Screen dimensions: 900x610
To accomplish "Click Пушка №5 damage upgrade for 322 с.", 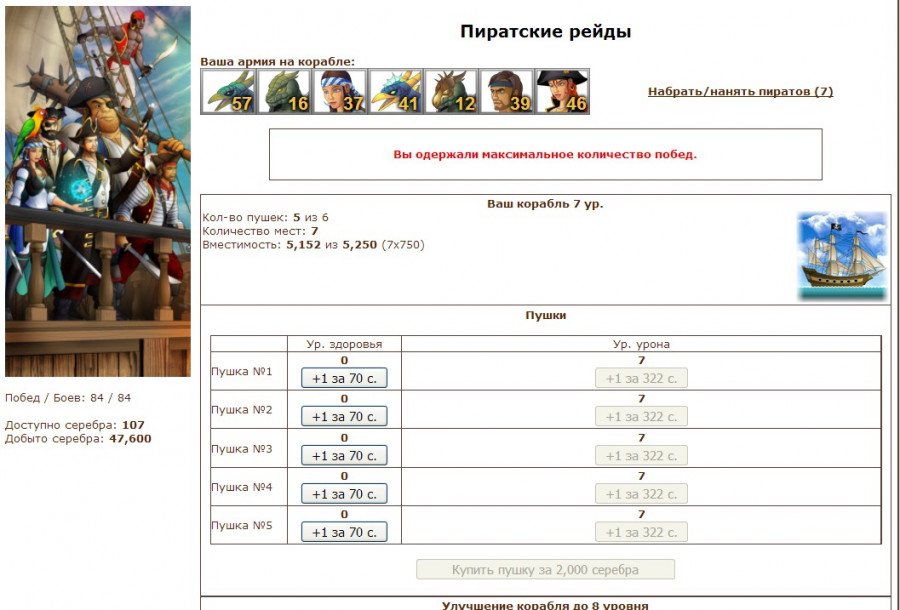I will pyautogui.click(x=641, y=533).
